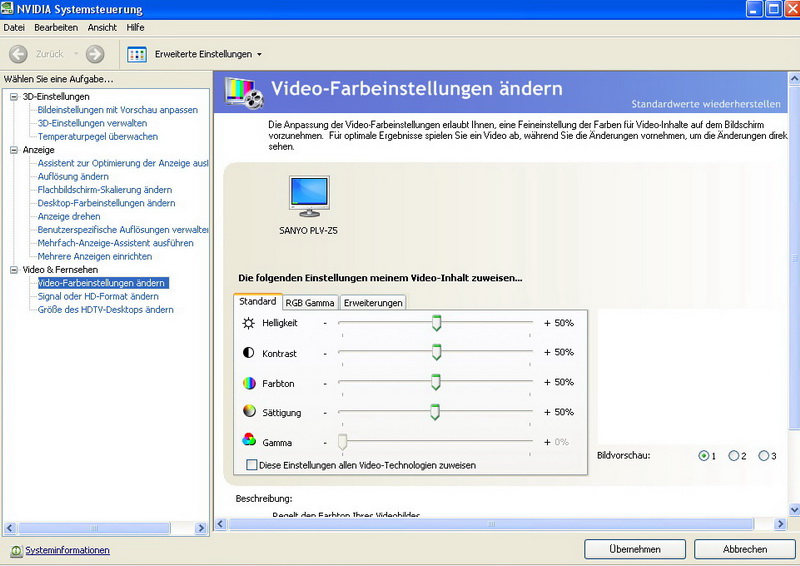Open 'Mehrfach-Anzeige-Assistent ausführen' task

115,243
